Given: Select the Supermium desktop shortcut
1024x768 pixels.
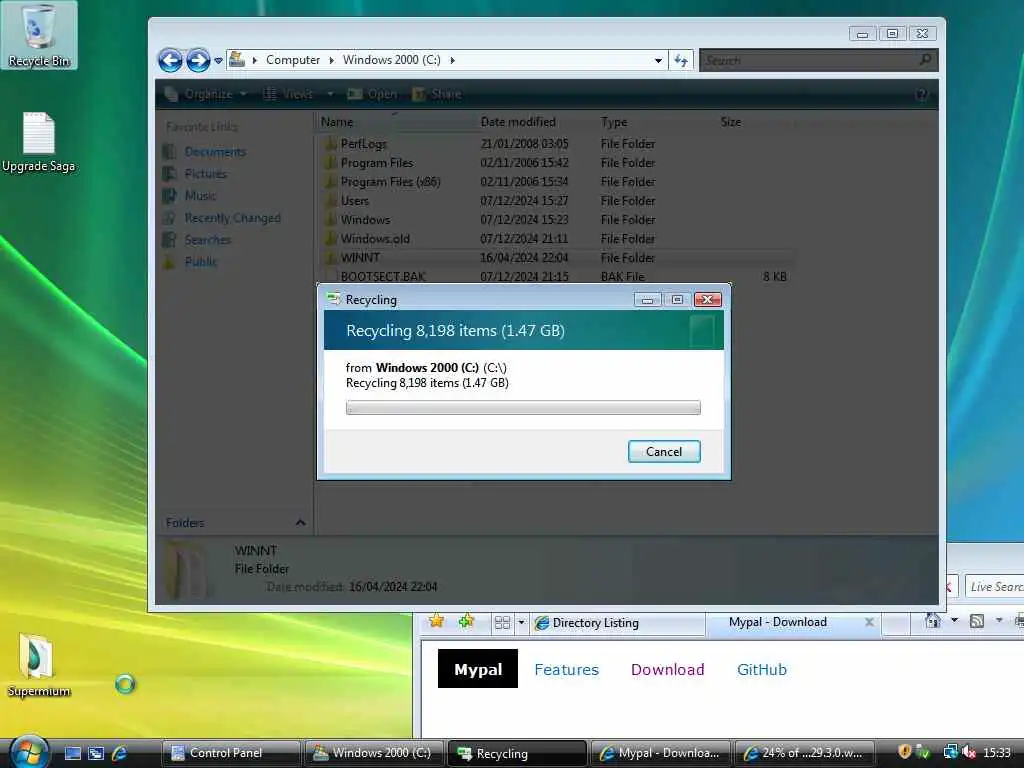Looking at the screenshot, I should click(39, 665).
